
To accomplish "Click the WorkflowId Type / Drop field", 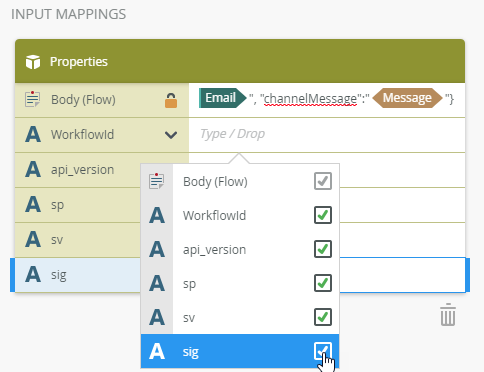I will 327,135.
